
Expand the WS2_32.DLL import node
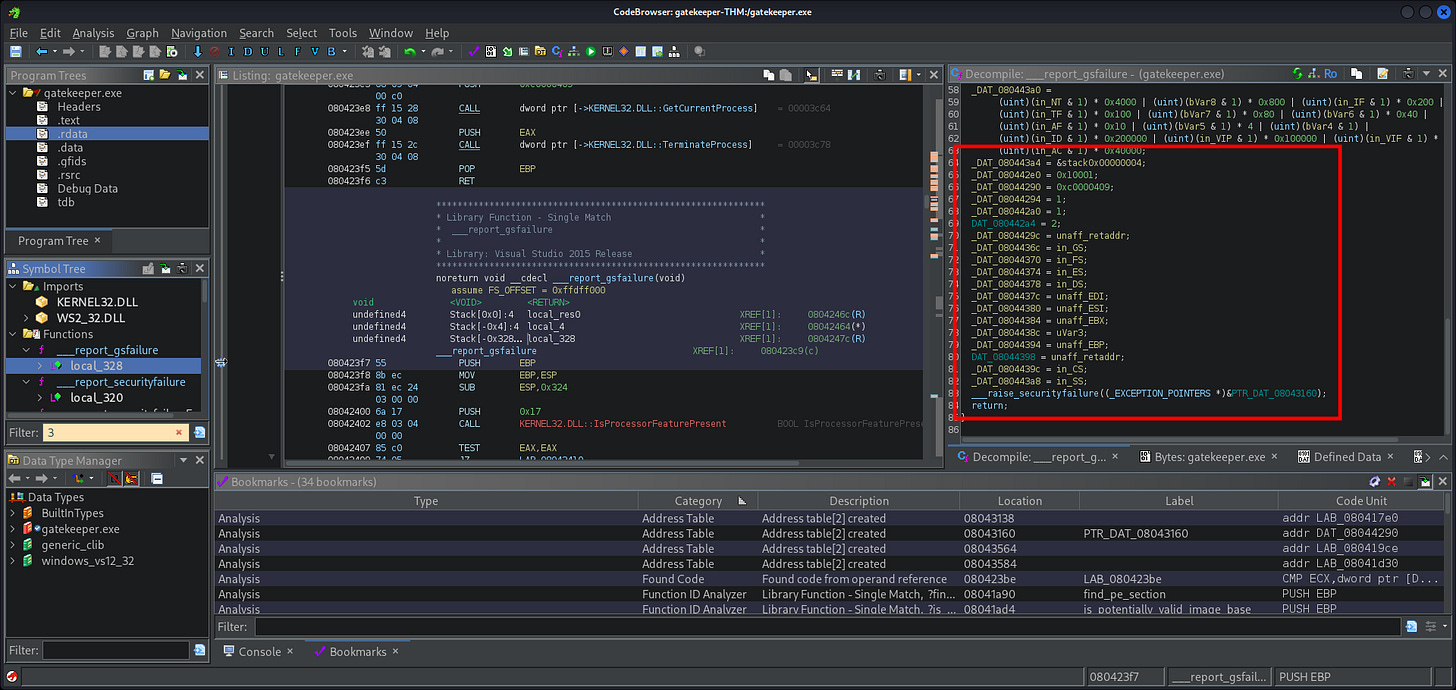point(27,318)
